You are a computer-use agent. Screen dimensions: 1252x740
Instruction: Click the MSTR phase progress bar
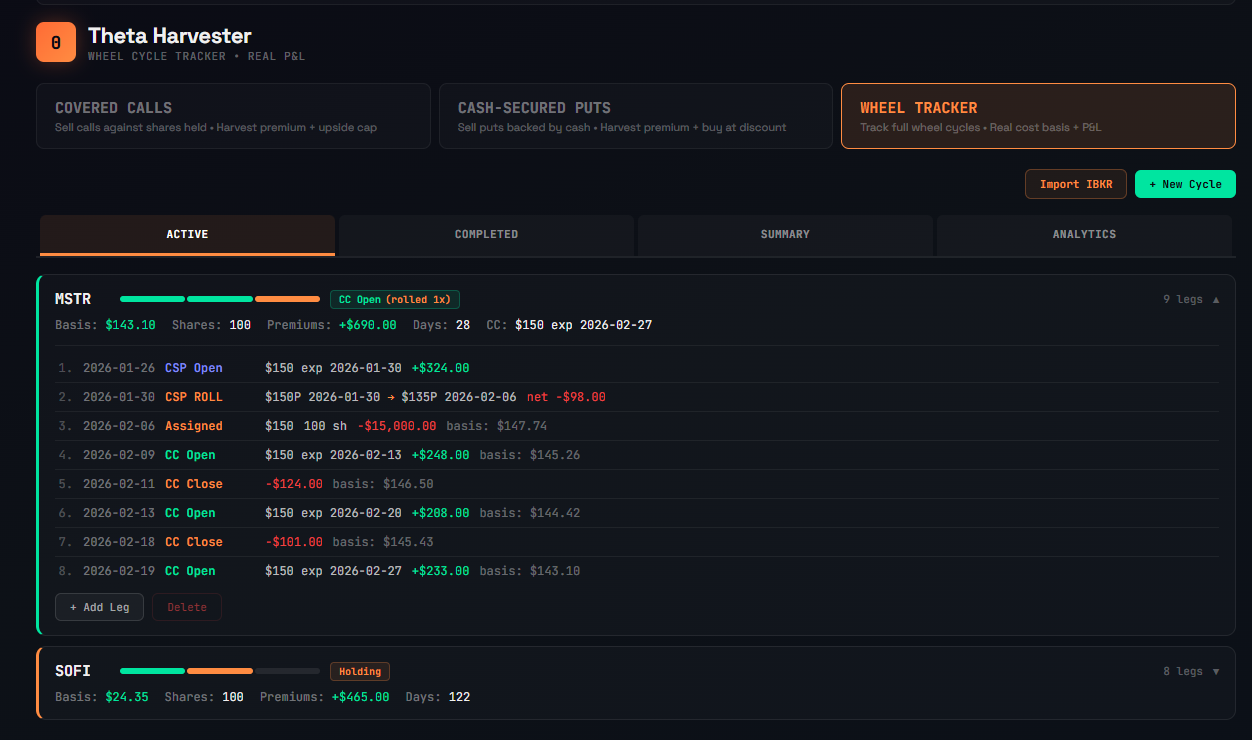coord(218,298)
